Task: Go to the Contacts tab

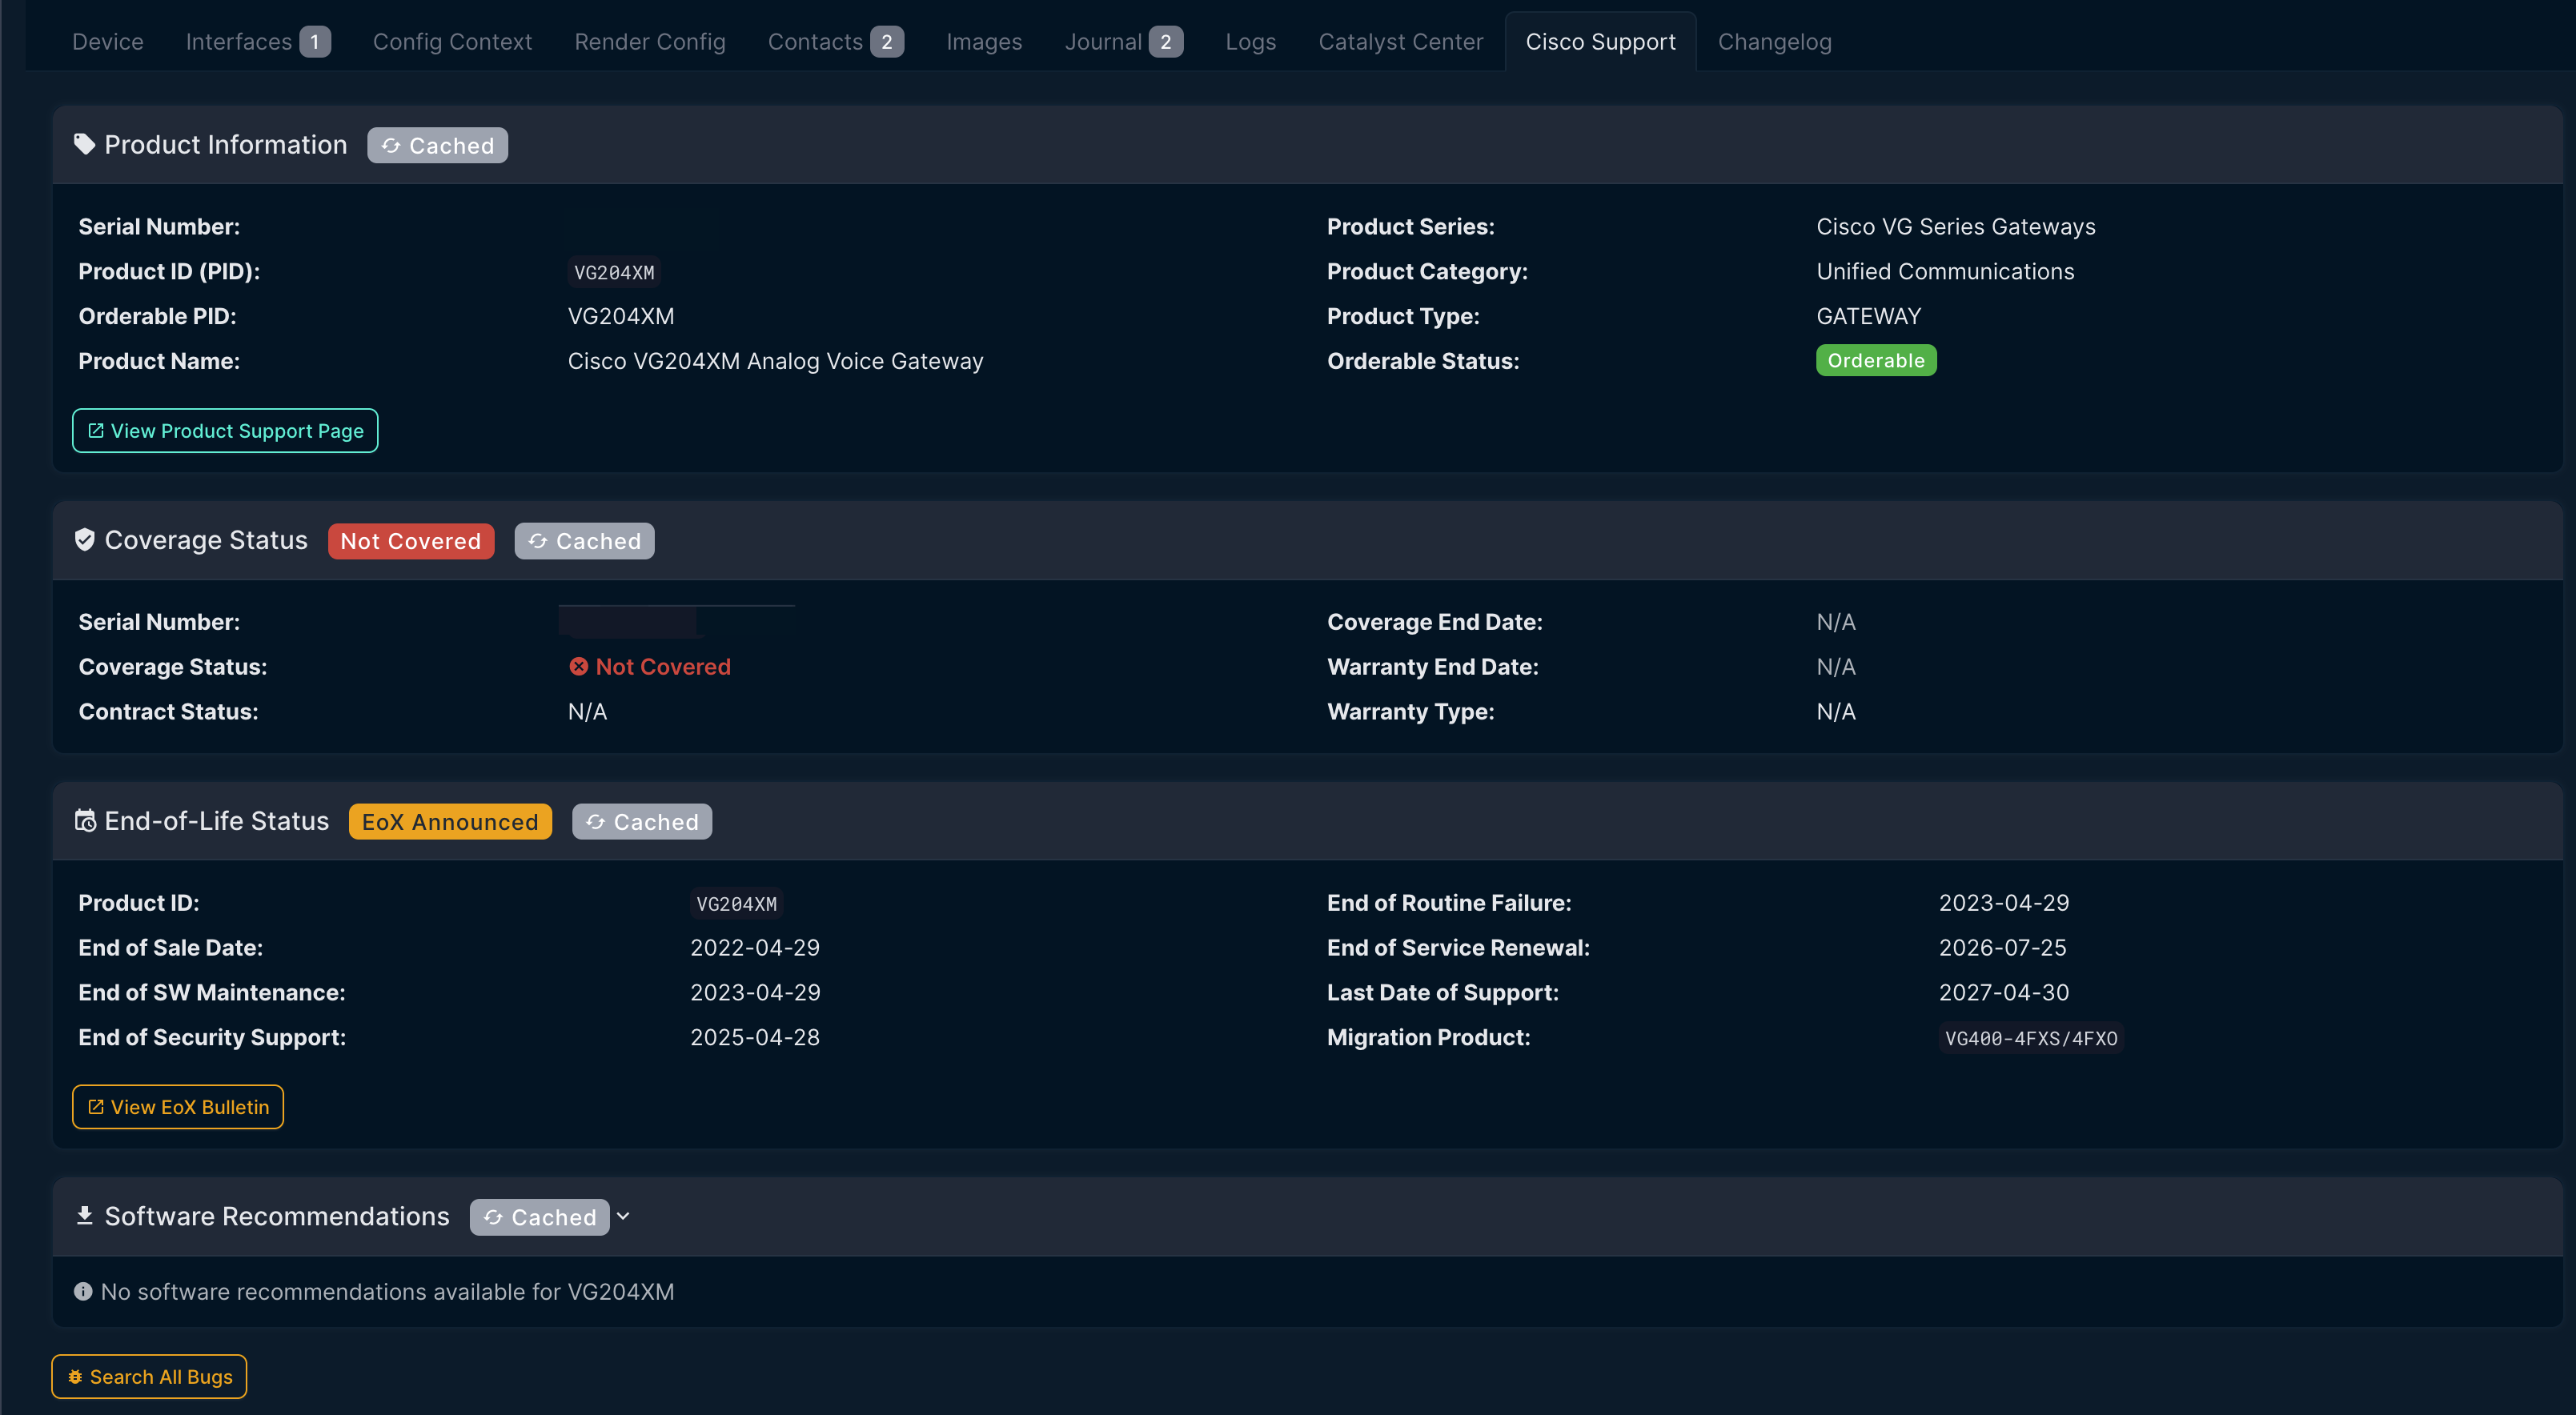Action: click(836, 42)
